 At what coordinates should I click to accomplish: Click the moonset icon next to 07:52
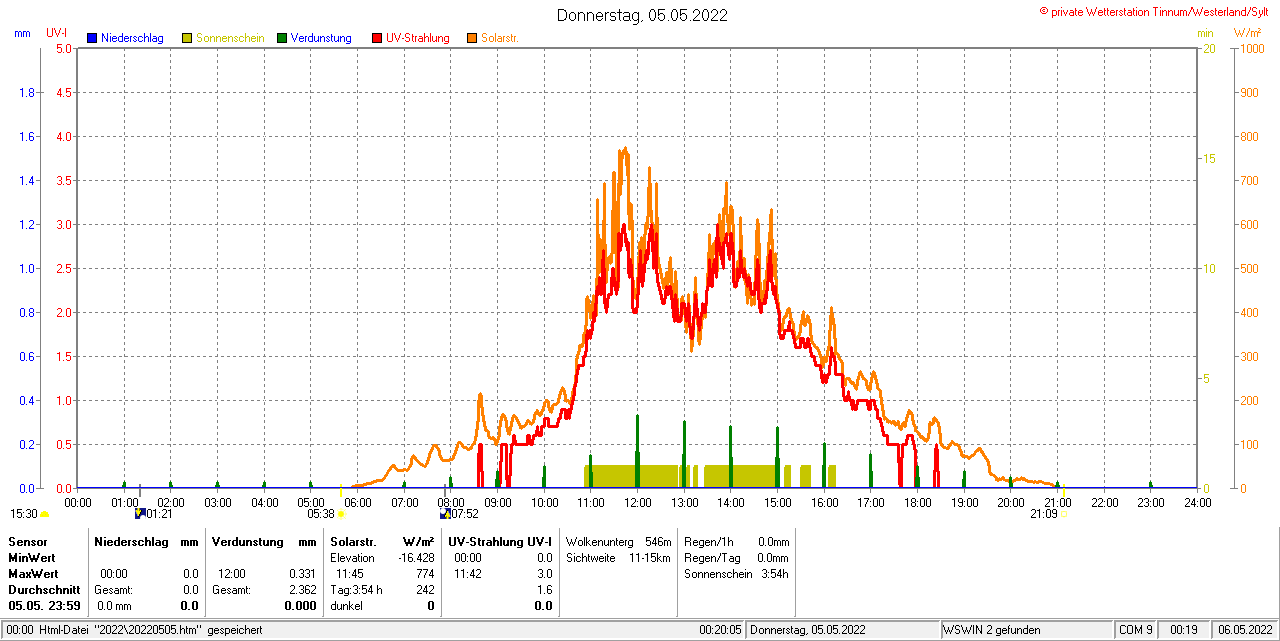[445, 513]
